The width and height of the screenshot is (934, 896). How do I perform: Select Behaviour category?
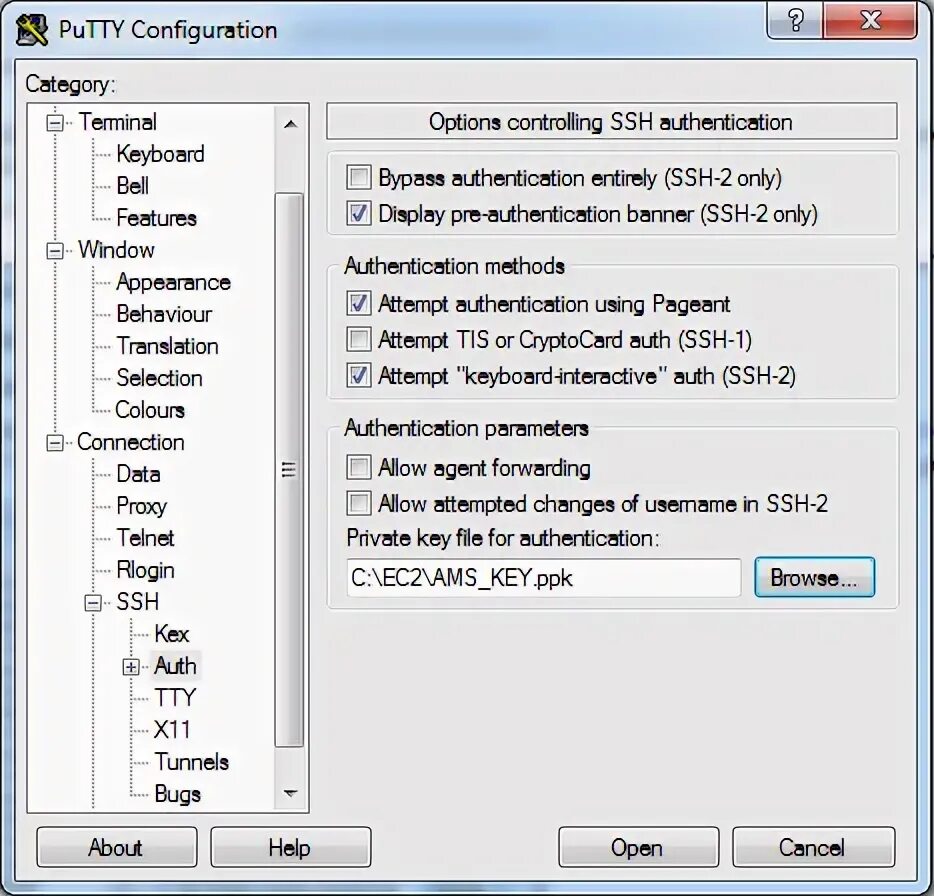164,314
